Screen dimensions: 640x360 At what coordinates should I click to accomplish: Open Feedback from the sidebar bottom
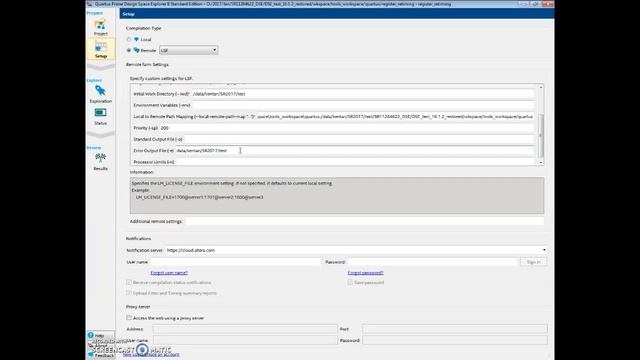click(x=101, y=355)
